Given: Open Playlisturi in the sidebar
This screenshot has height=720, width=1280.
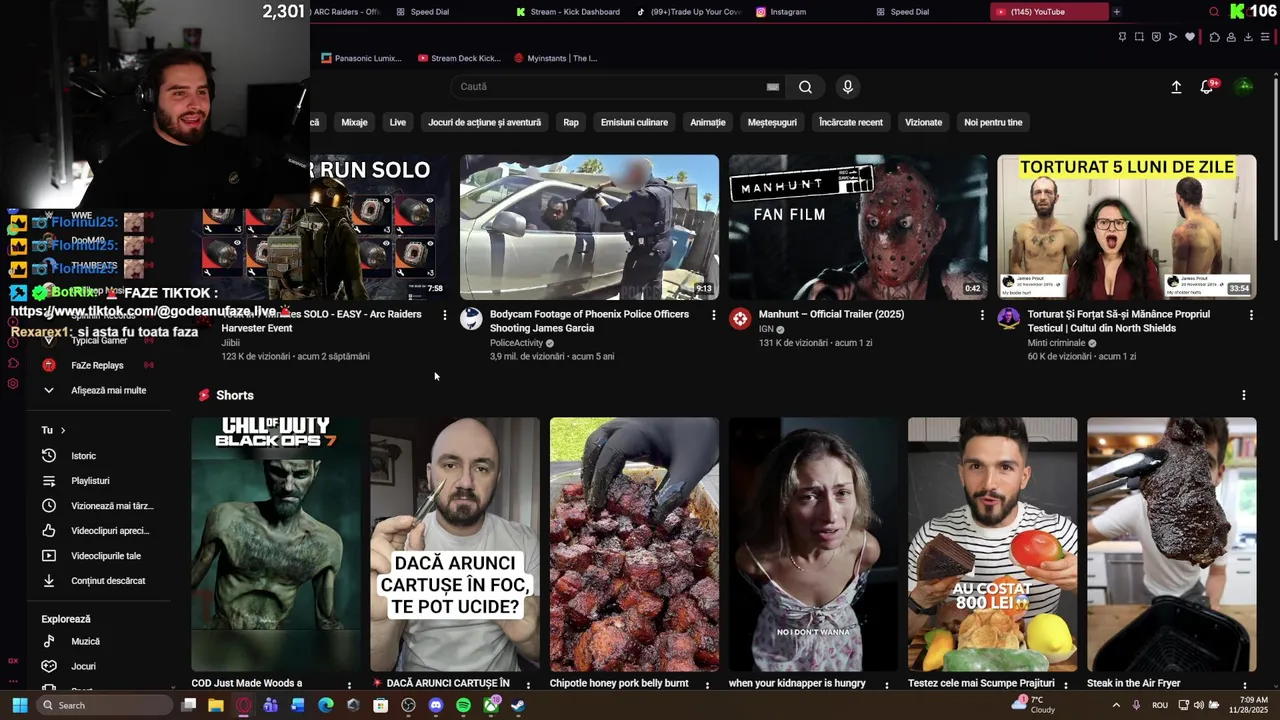Looking at the screenshot, I should click(98, 481).
